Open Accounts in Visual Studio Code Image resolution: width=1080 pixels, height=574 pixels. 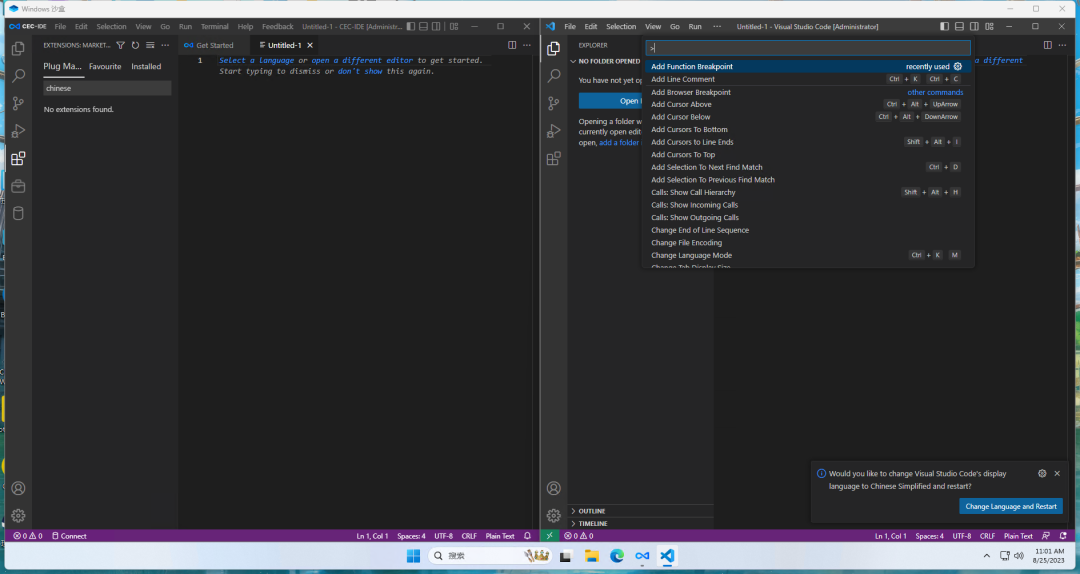554,488
